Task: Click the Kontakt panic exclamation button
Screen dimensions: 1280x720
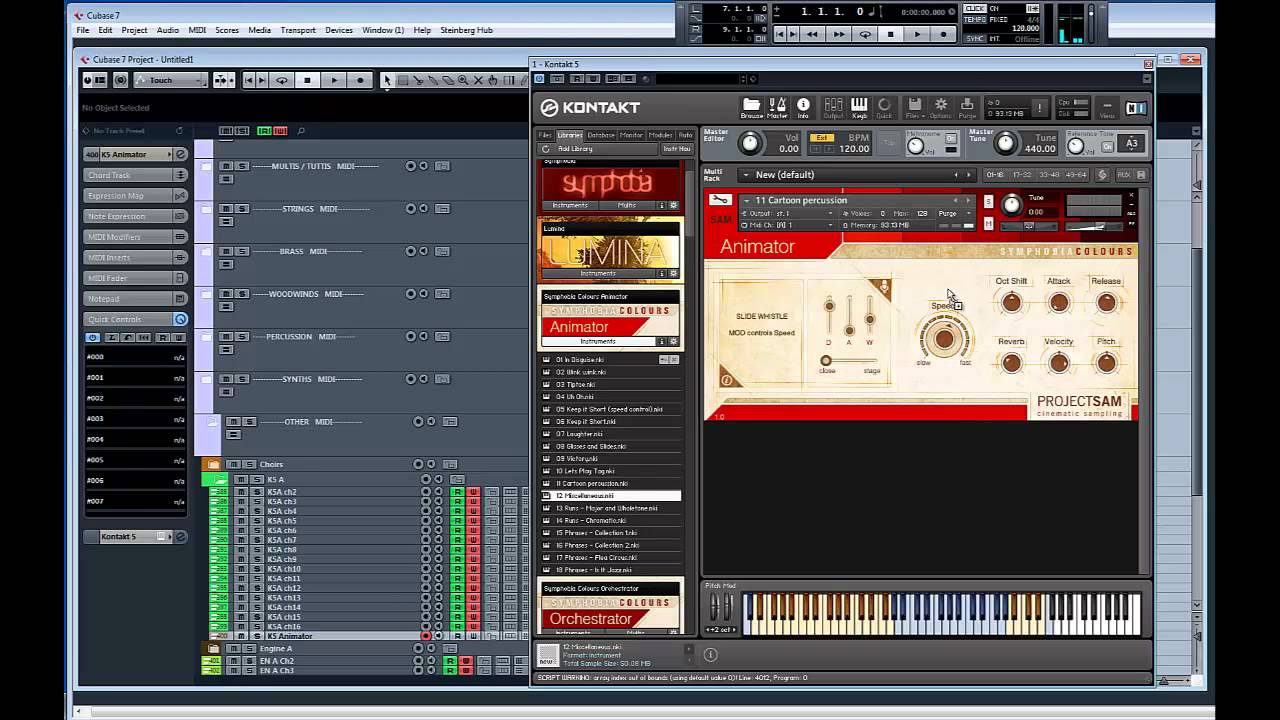Action: (1039, 107)
